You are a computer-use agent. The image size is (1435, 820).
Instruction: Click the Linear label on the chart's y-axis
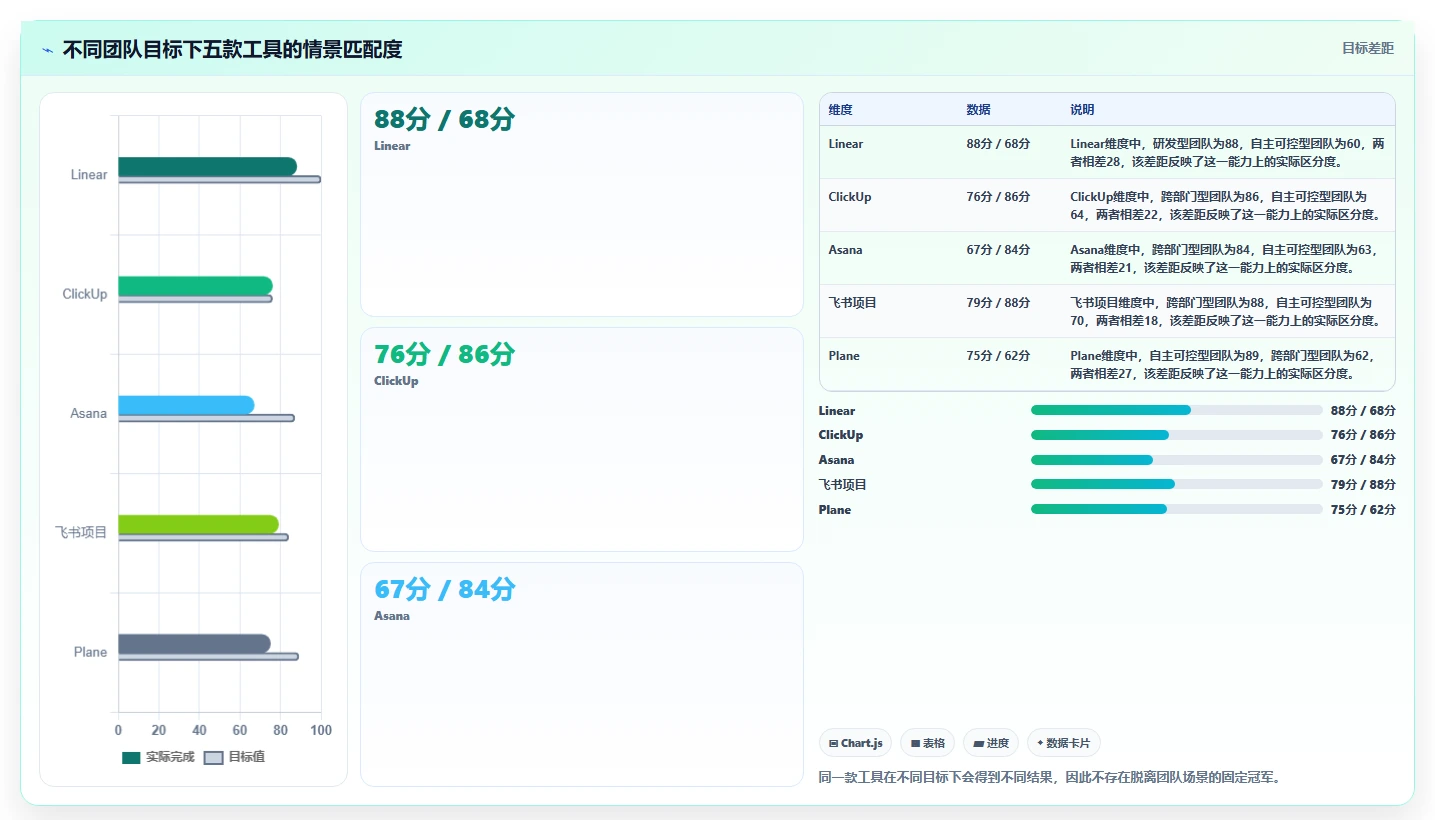coord(89,175)
